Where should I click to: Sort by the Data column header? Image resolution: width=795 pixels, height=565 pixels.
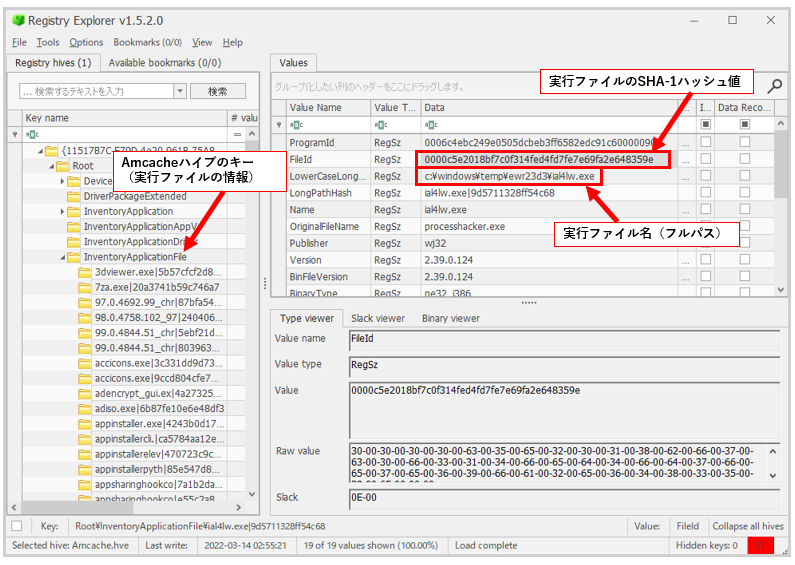(550, 108)
